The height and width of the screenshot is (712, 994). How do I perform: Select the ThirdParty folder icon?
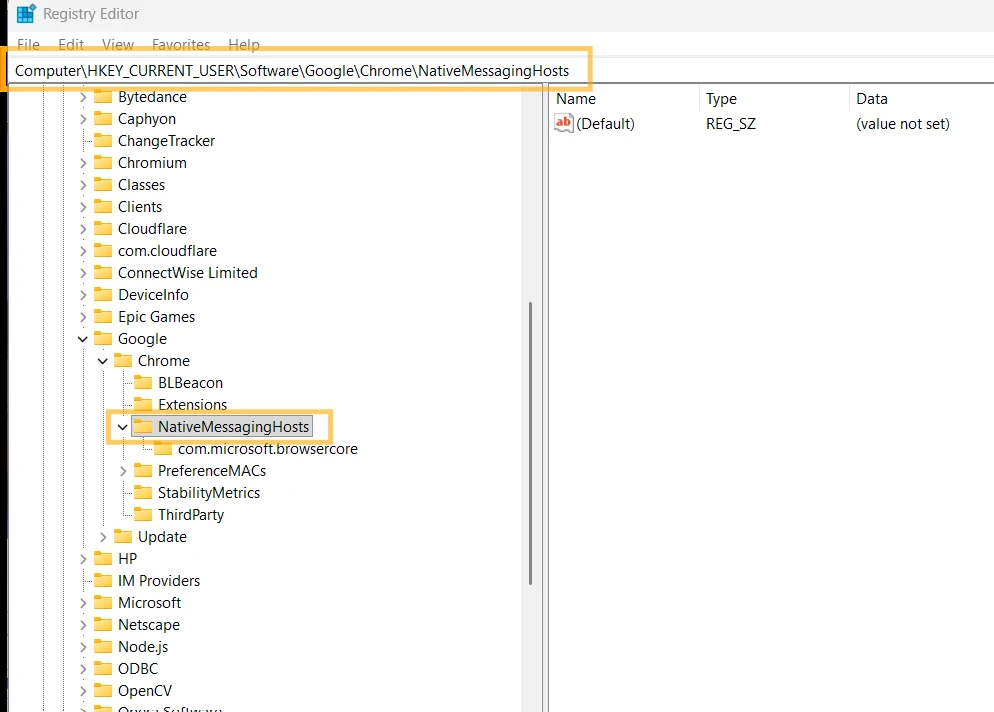click(x=143, y=515)
